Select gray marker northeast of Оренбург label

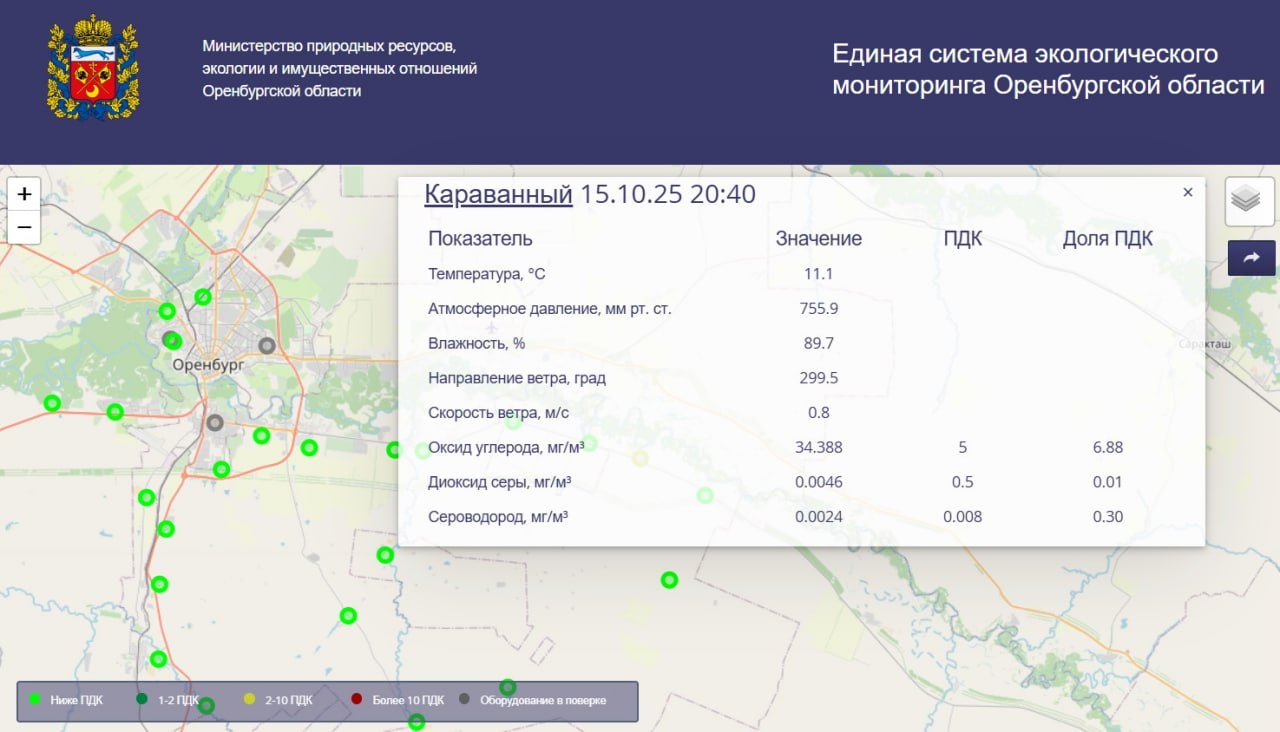coord(267,345)
